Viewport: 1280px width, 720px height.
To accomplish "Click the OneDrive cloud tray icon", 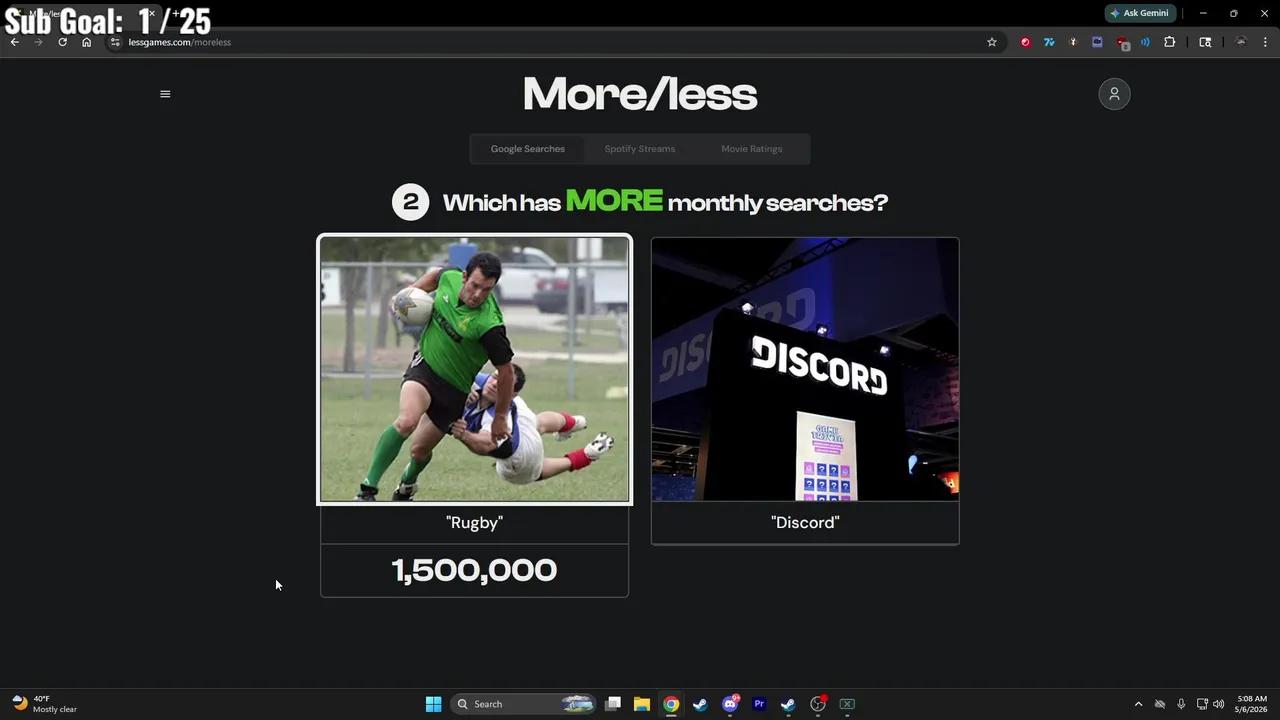I will (x=1160, y=704).
